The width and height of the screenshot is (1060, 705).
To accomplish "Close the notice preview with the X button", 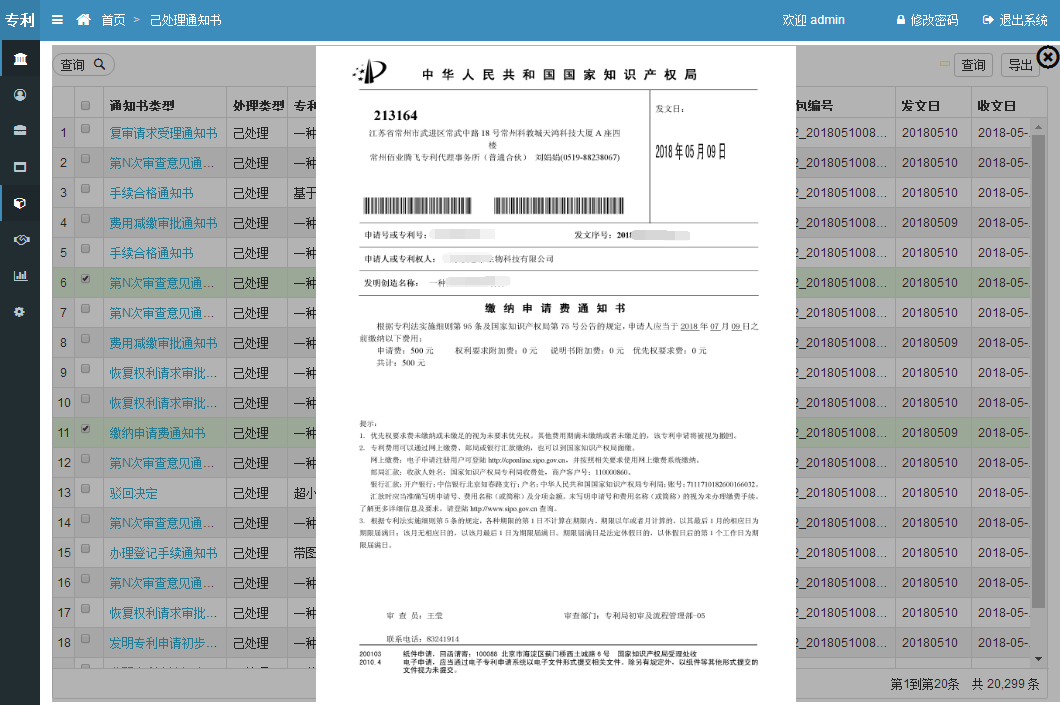I will (x=1047, y=58).
